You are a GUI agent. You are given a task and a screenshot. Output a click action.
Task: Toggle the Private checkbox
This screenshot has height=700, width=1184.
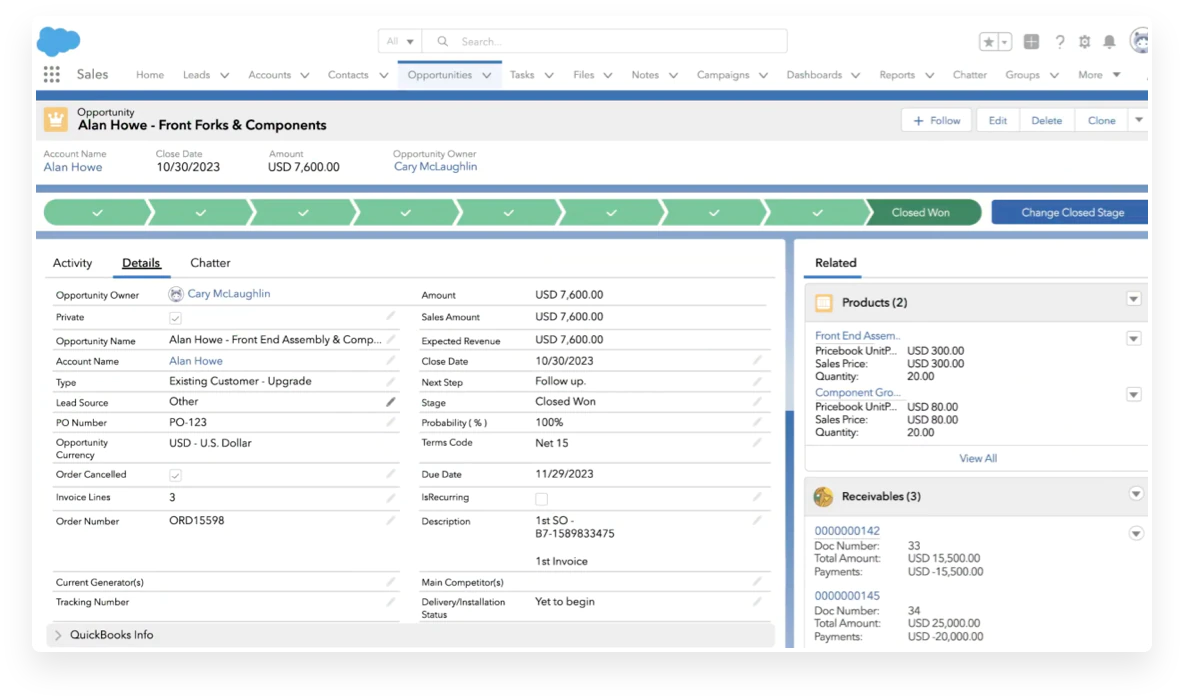tap(176, 318)
